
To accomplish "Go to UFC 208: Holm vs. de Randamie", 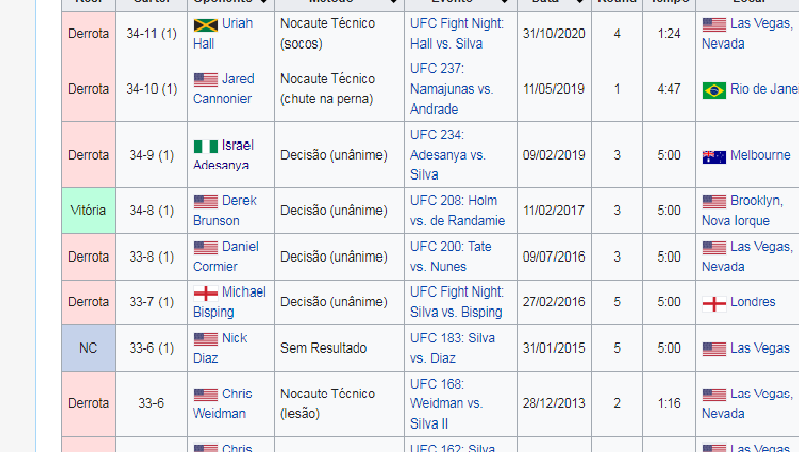I will 453,210.
